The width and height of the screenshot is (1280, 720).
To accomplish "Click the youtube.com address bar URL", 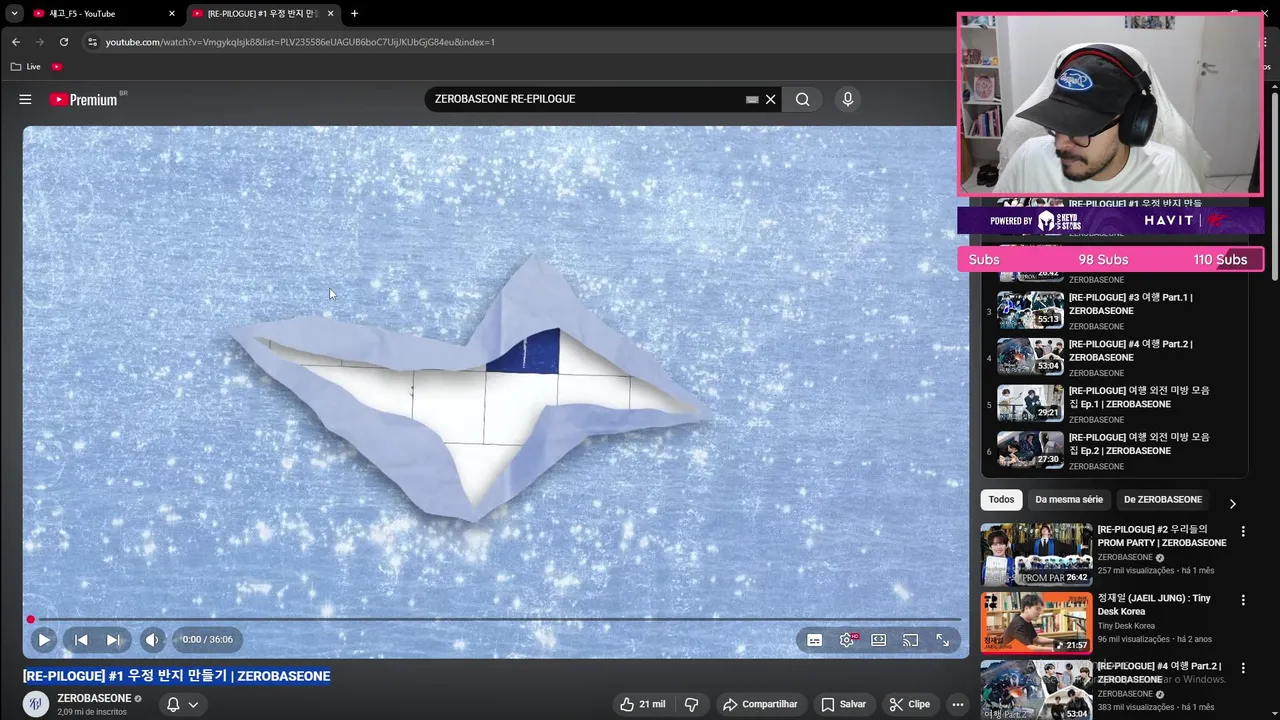I will (300, 42).
